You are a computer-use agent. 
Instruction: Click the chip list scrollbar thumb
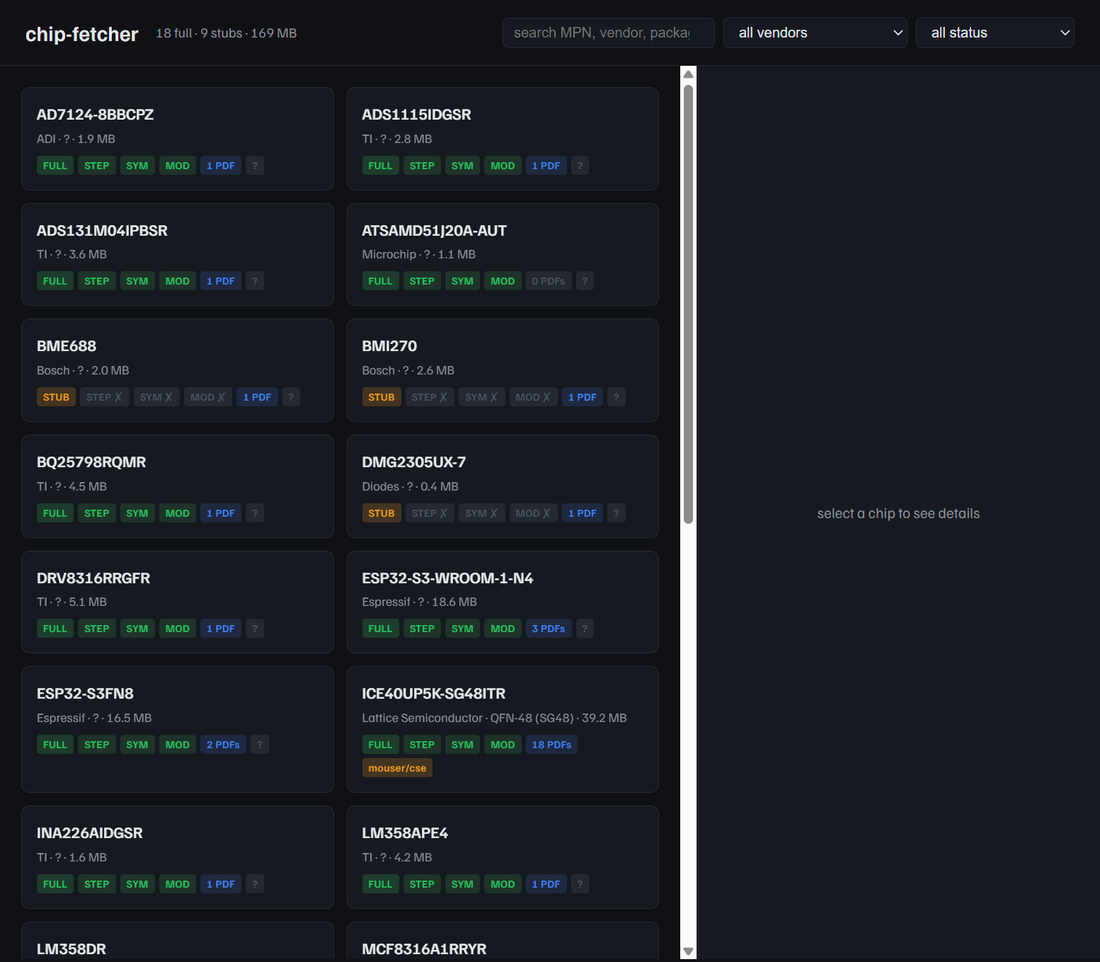tap(688, 304)
